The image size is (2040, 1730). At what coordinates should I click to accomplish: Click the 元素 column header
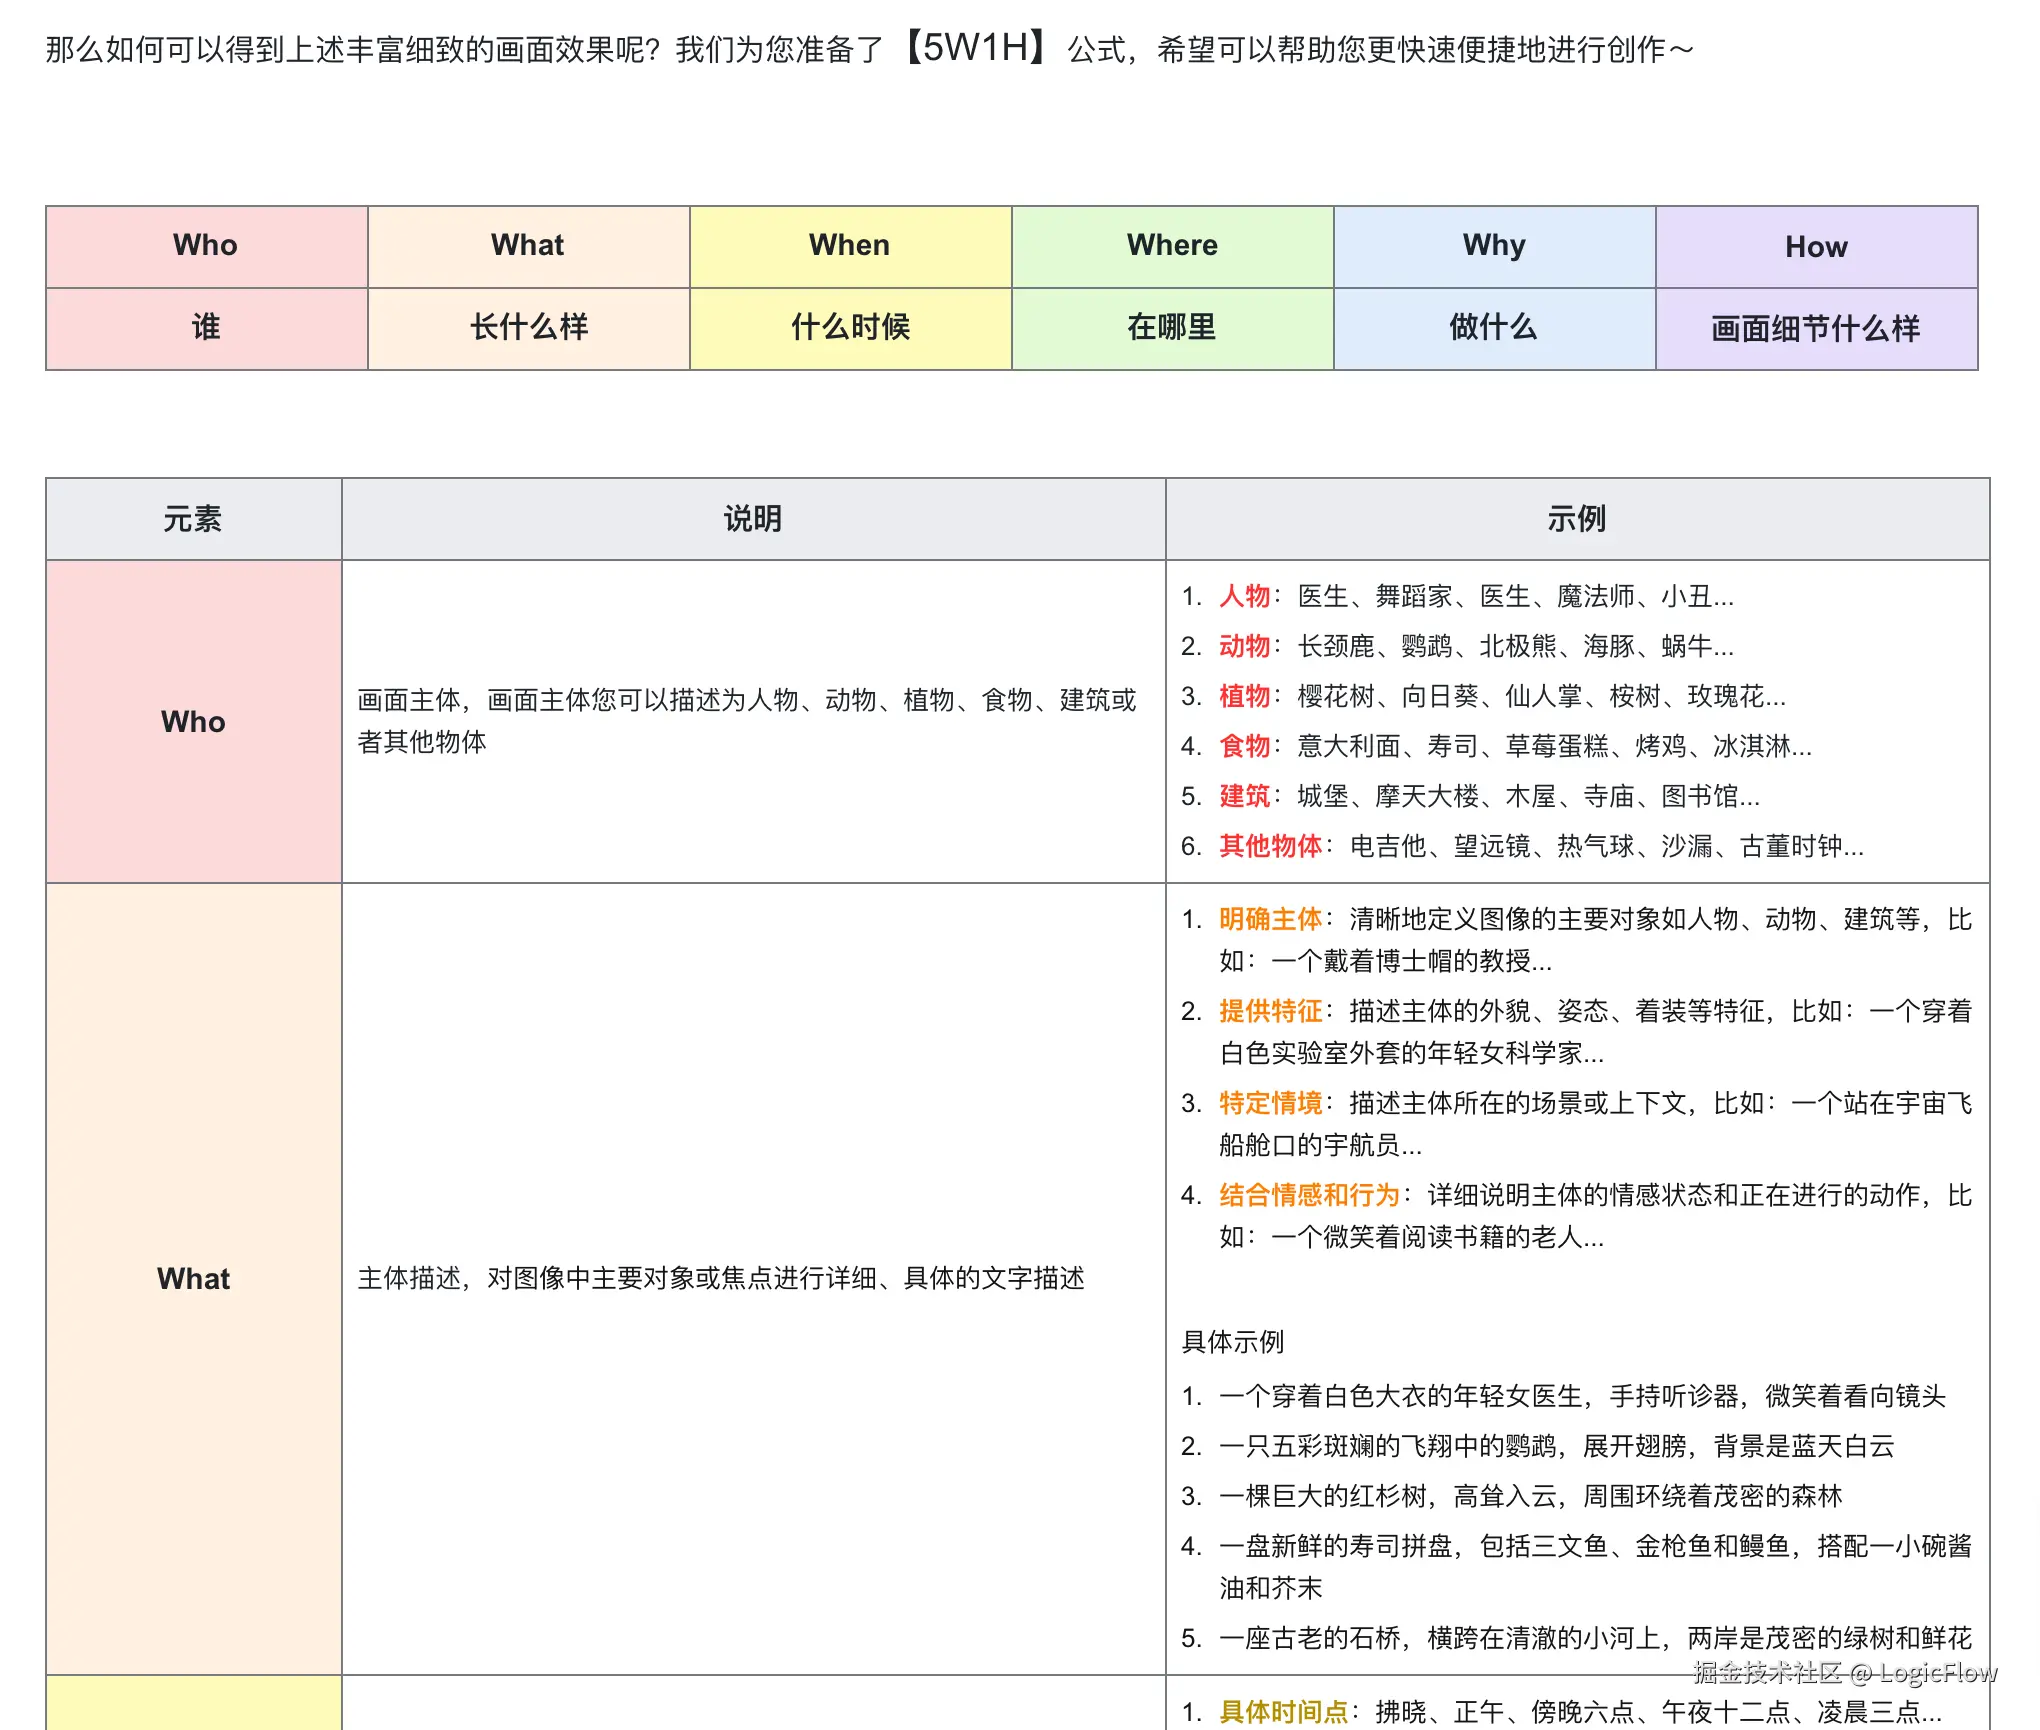coord(193,518)
